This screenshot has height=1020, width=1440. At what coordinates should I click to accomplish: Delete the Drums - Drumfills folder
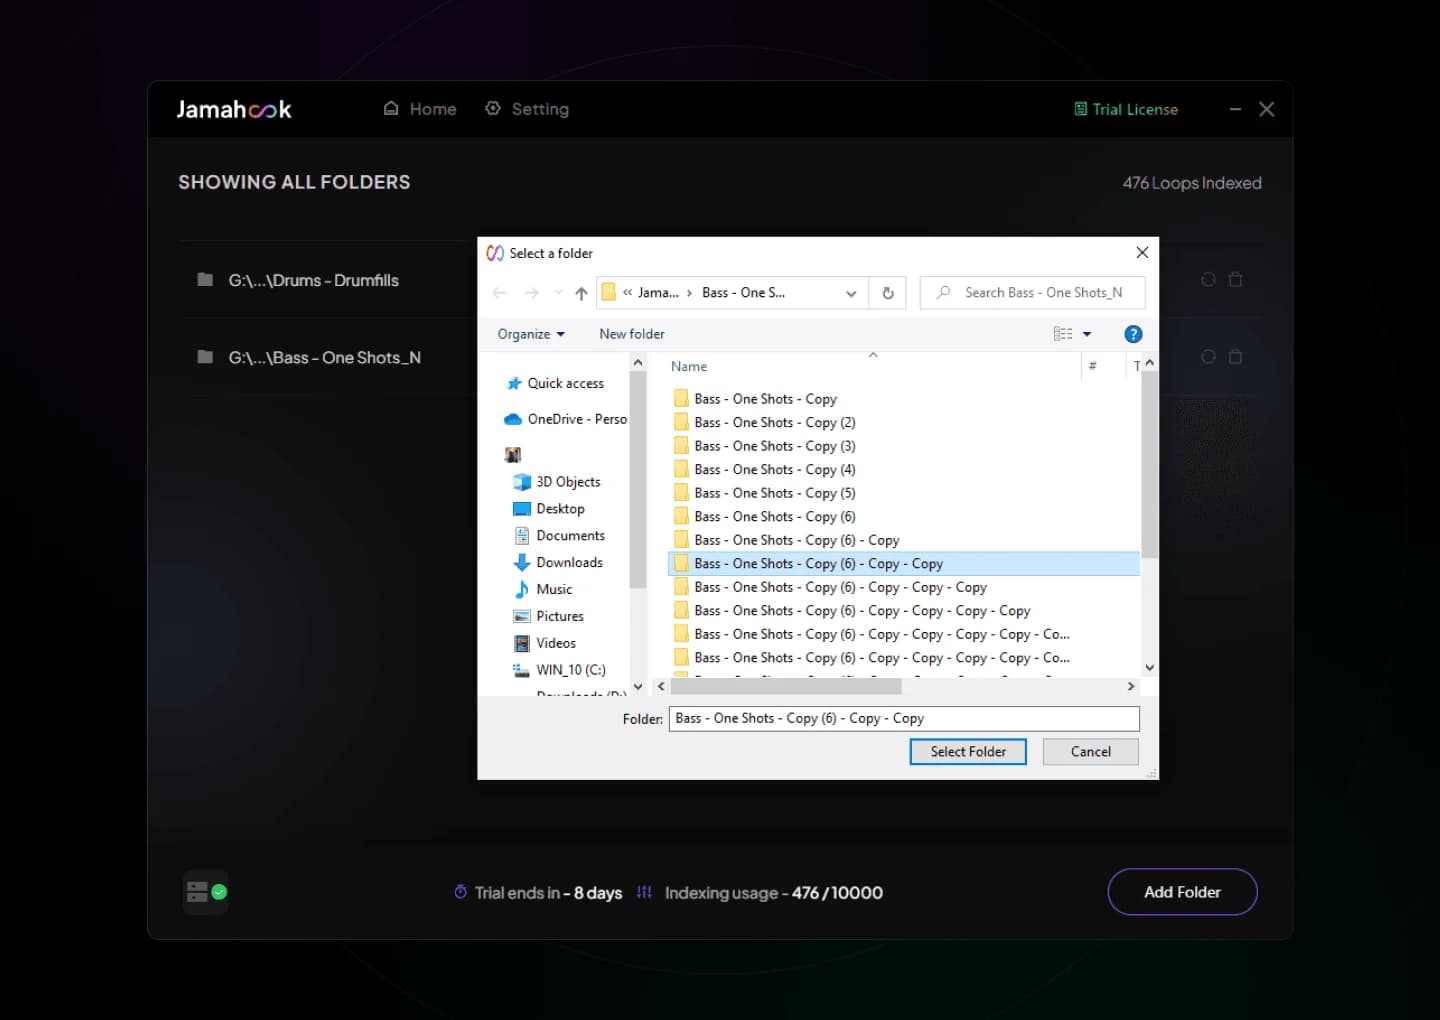(1236, 280)
